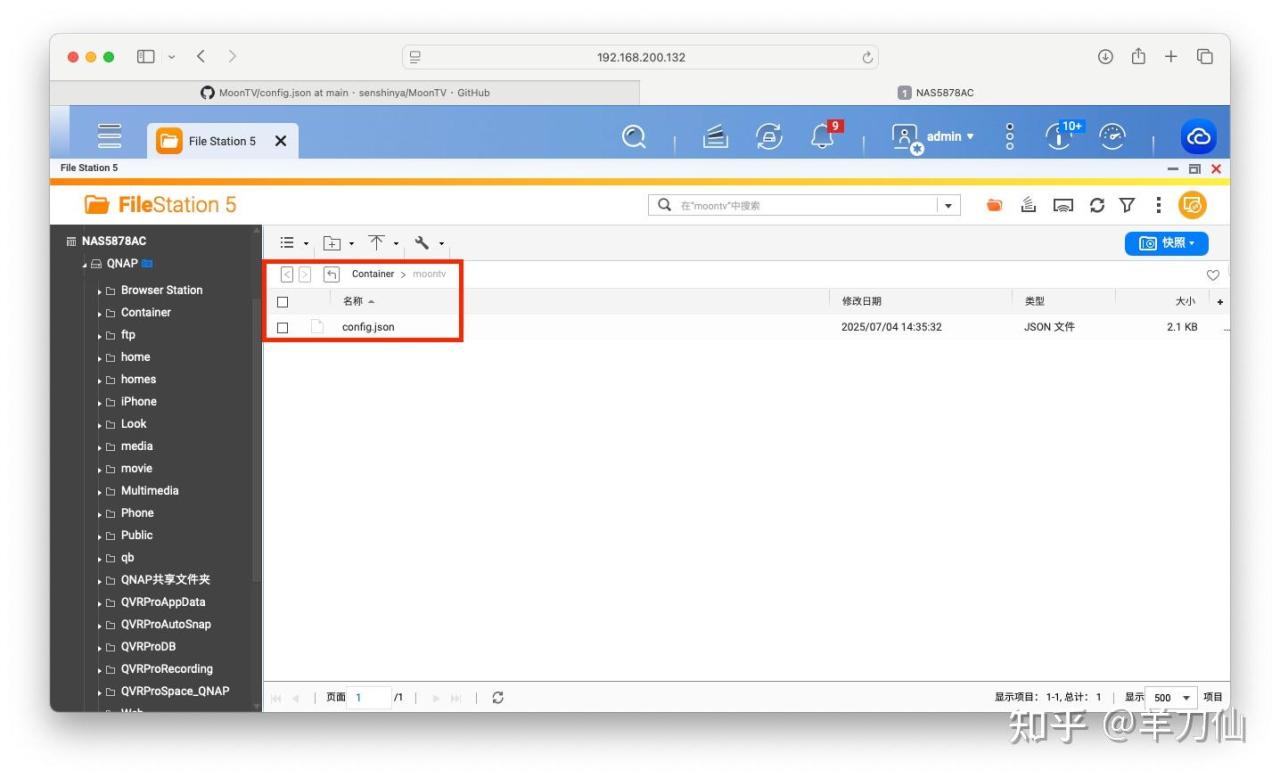Refresh File Station with the refresh icon

tap(1097, 205)
